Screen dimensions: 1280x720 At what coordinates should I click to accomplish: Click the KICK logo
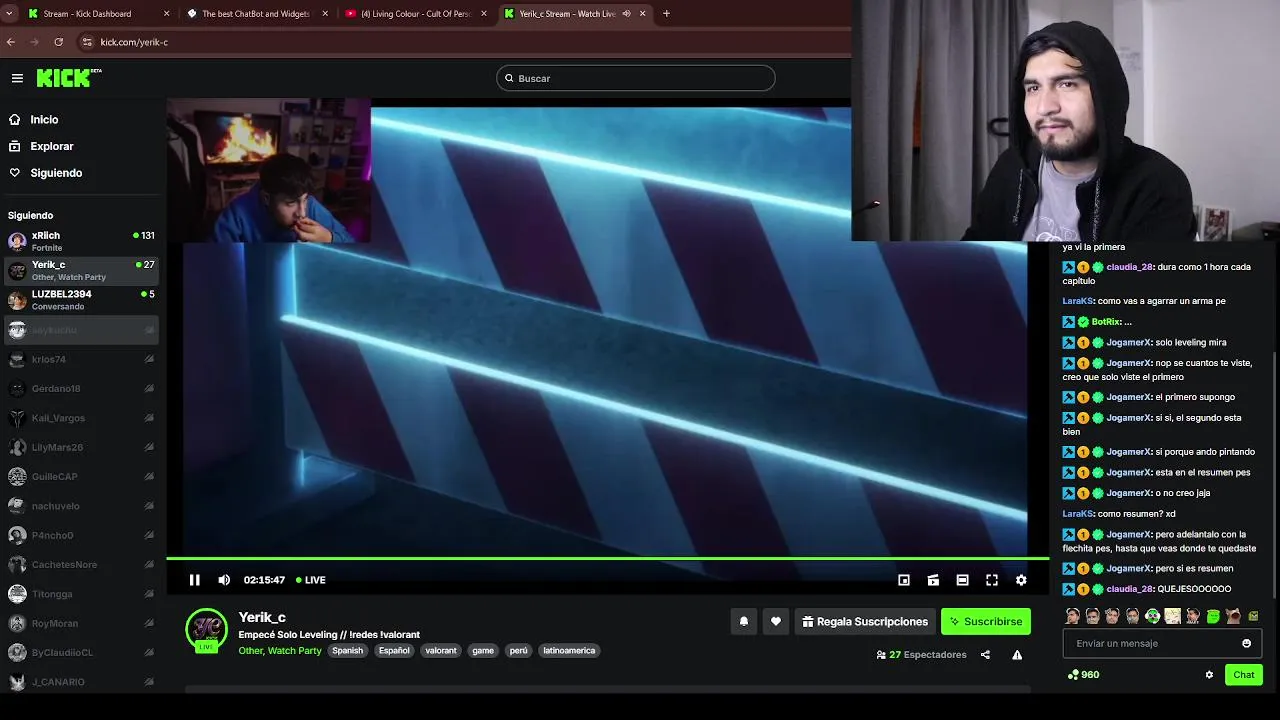point(69,78)
